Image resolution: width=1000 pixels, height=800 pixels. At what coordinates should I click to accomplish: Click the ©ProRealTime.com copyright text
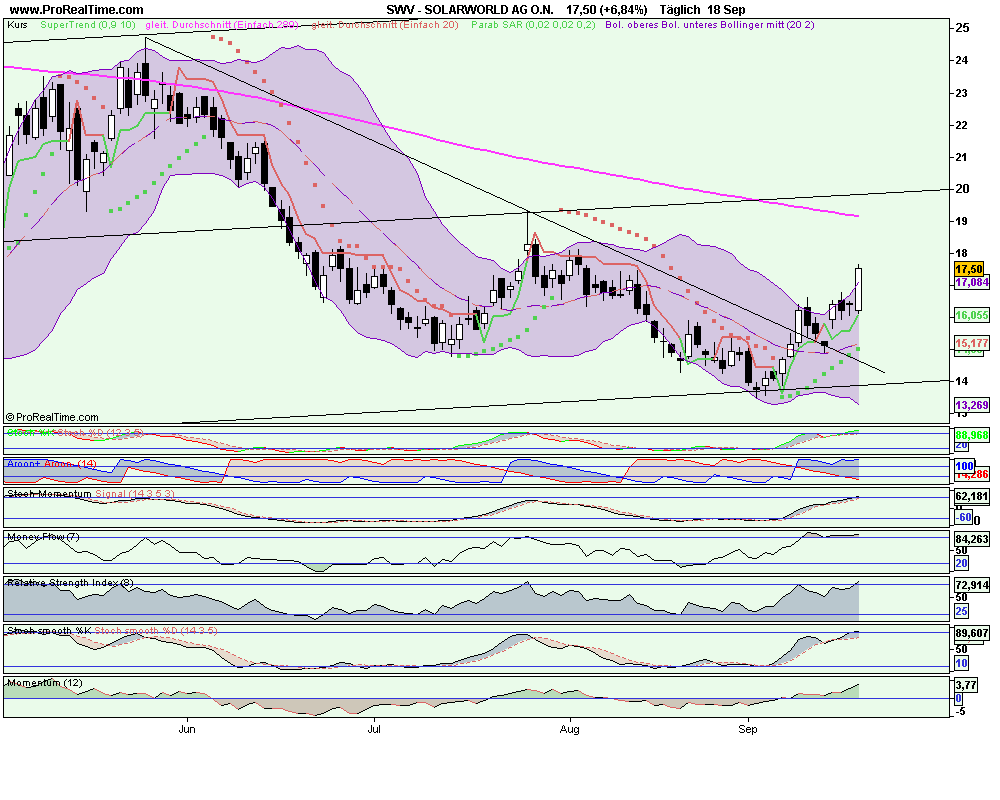[52, 417]
